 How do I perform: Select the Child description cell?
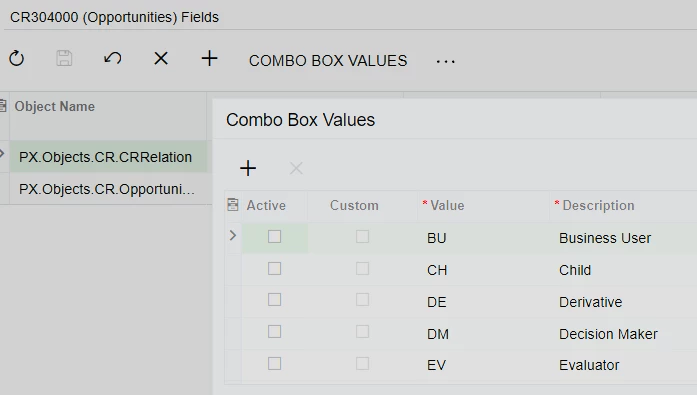(623, 270)
